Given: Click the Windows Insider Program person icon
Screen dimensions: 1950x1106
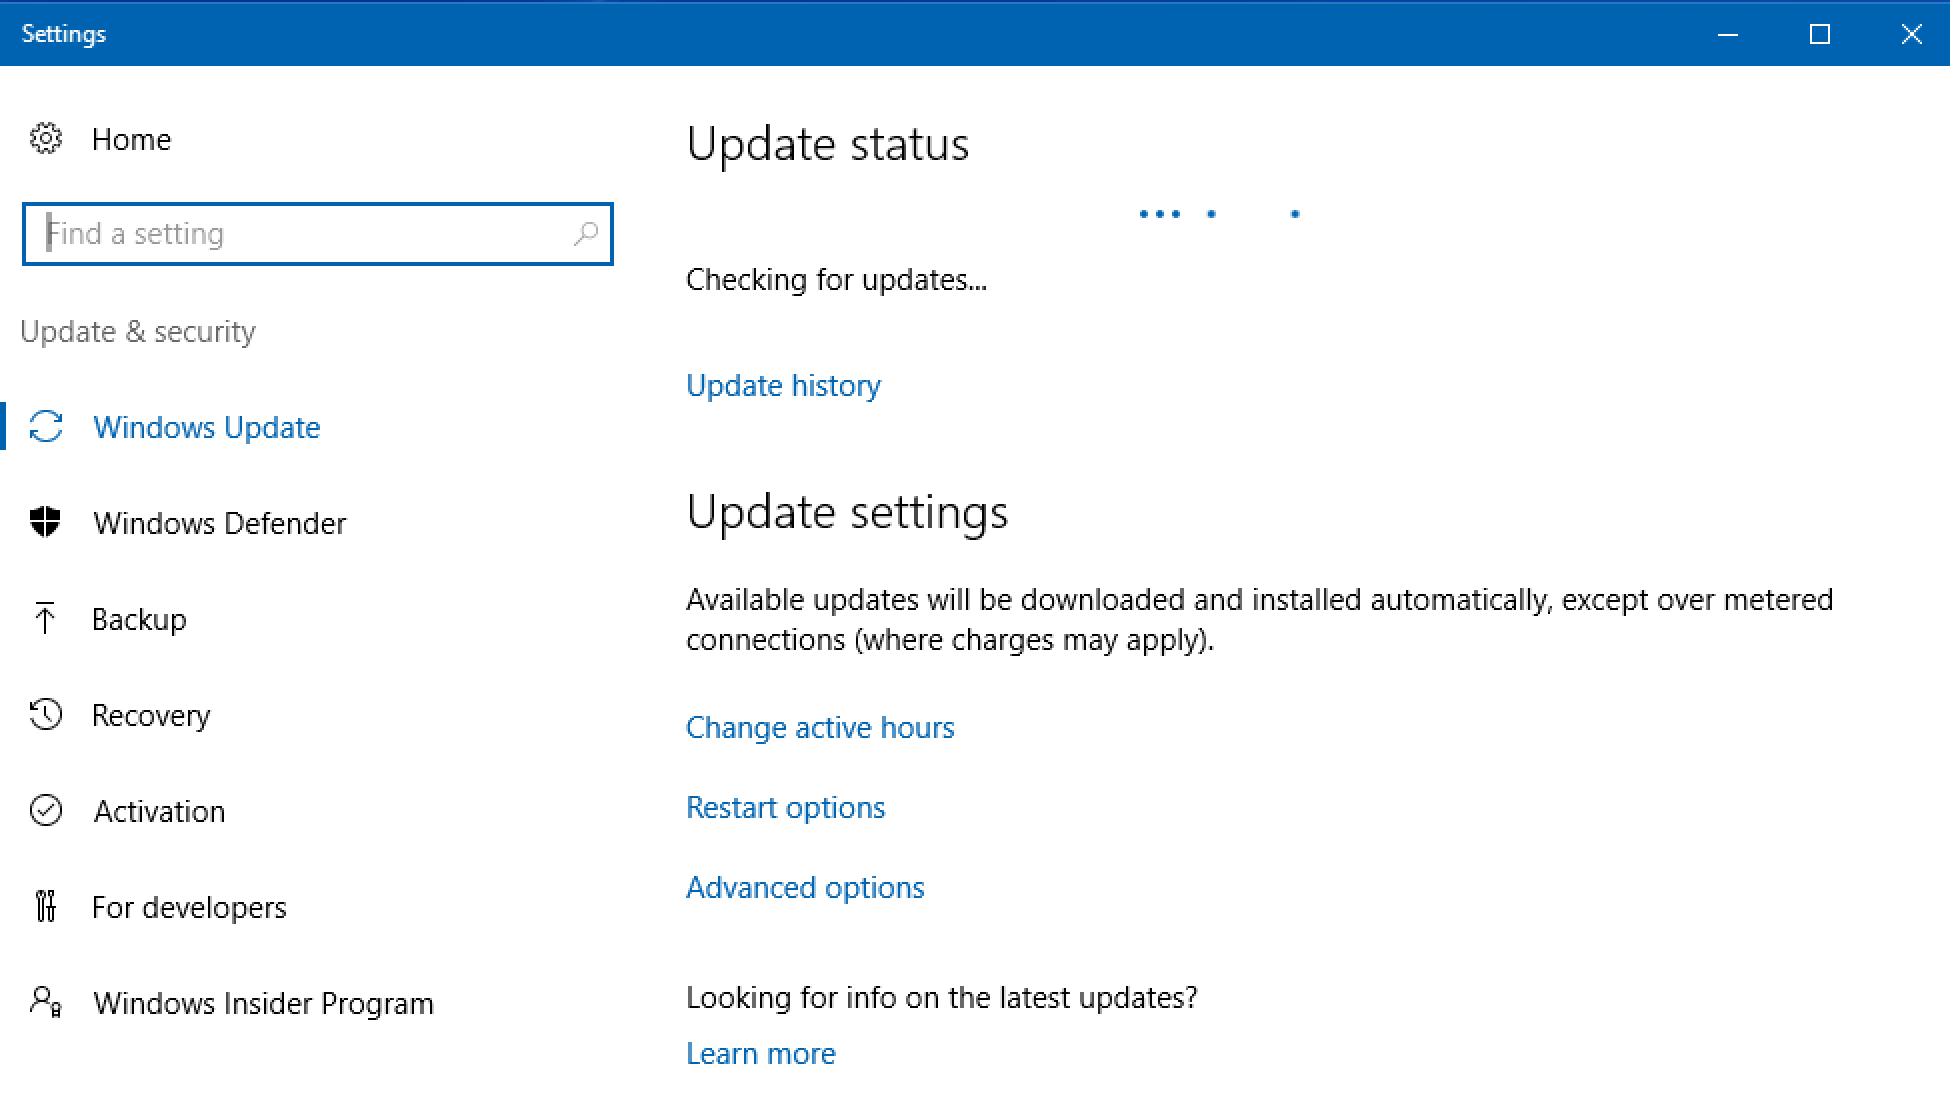Looking at the screenshot, I should tap(46, 1002).
